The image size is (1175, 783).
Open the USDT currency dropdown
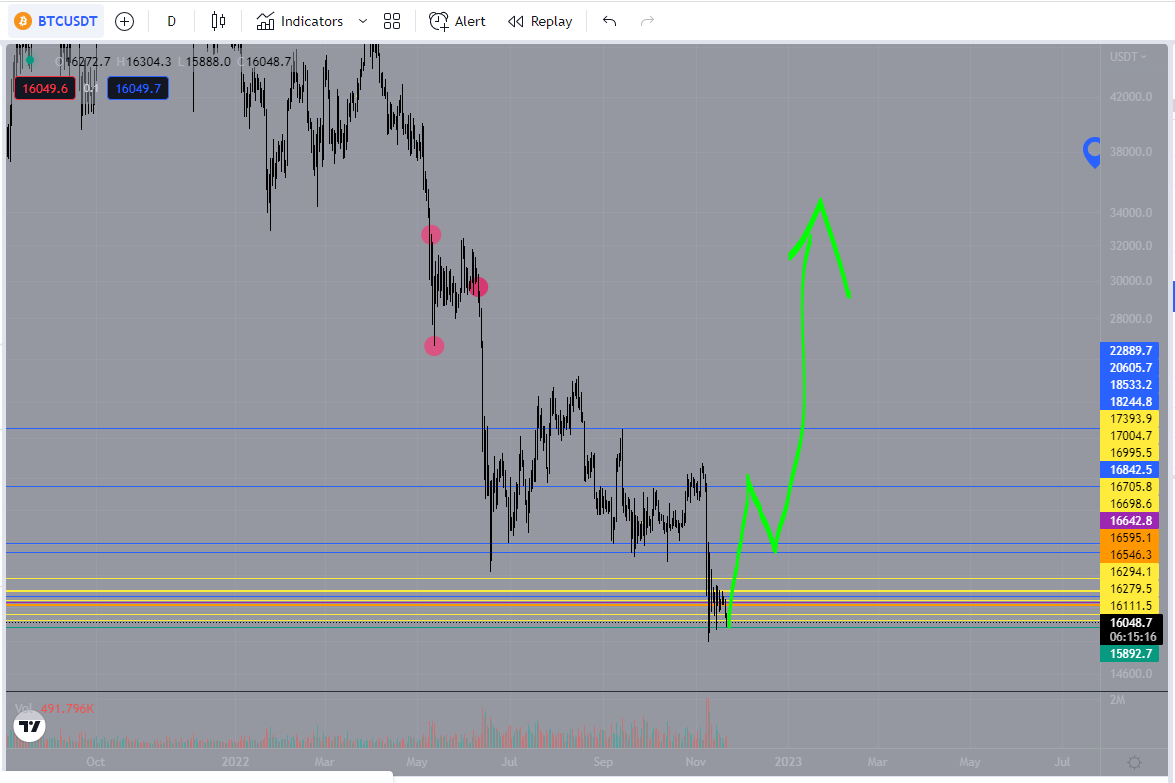pos(1128,57)
